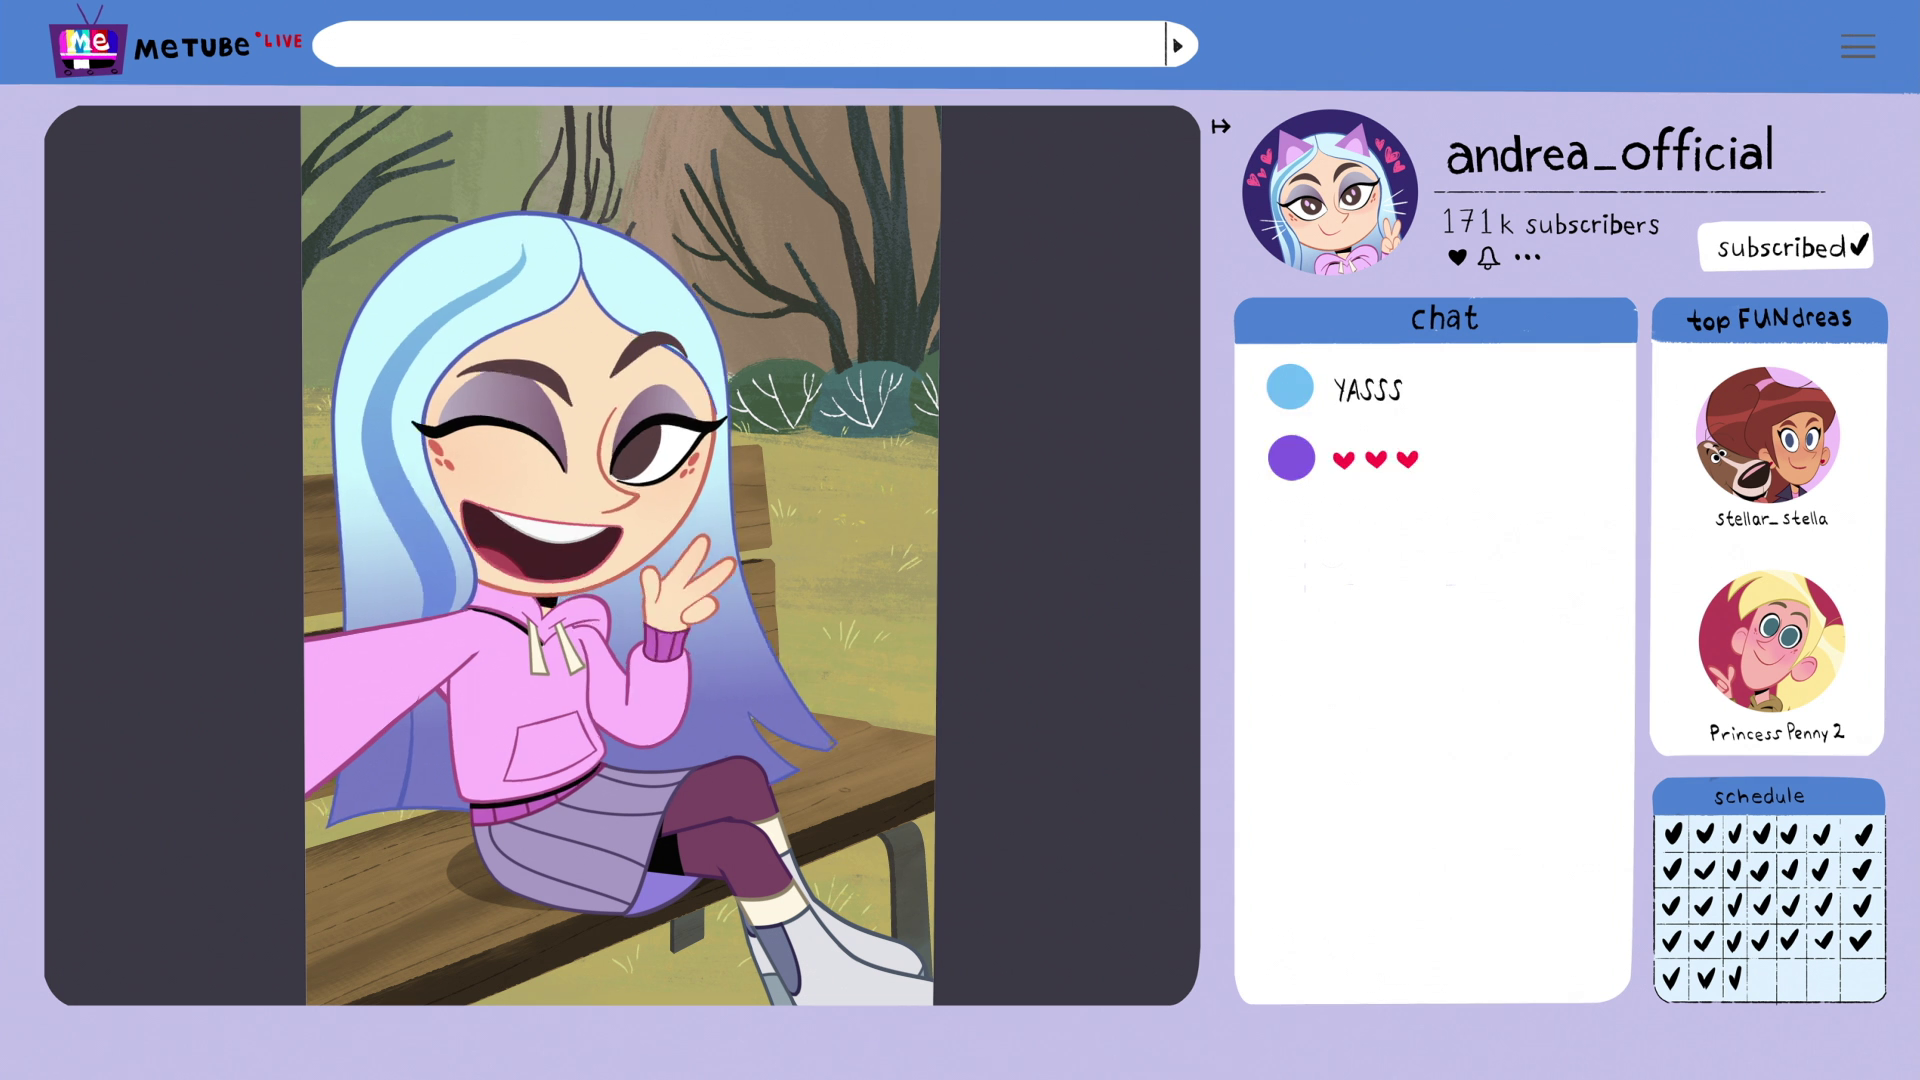Screen dimensions: 1920x1080
Task: Click the MeTube TV logo icon
Action: [88, 42]
